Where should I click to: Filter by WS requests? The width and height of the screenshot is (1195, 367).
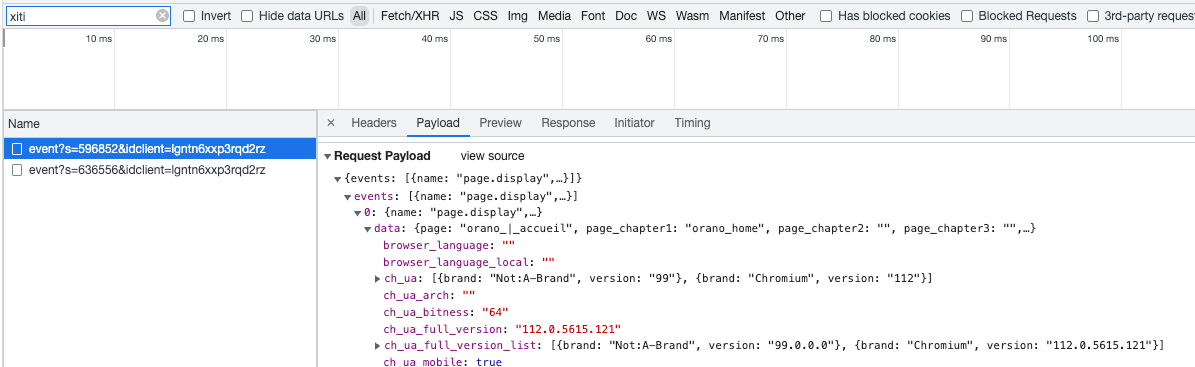pyautogui.click(x=656, y=15)
